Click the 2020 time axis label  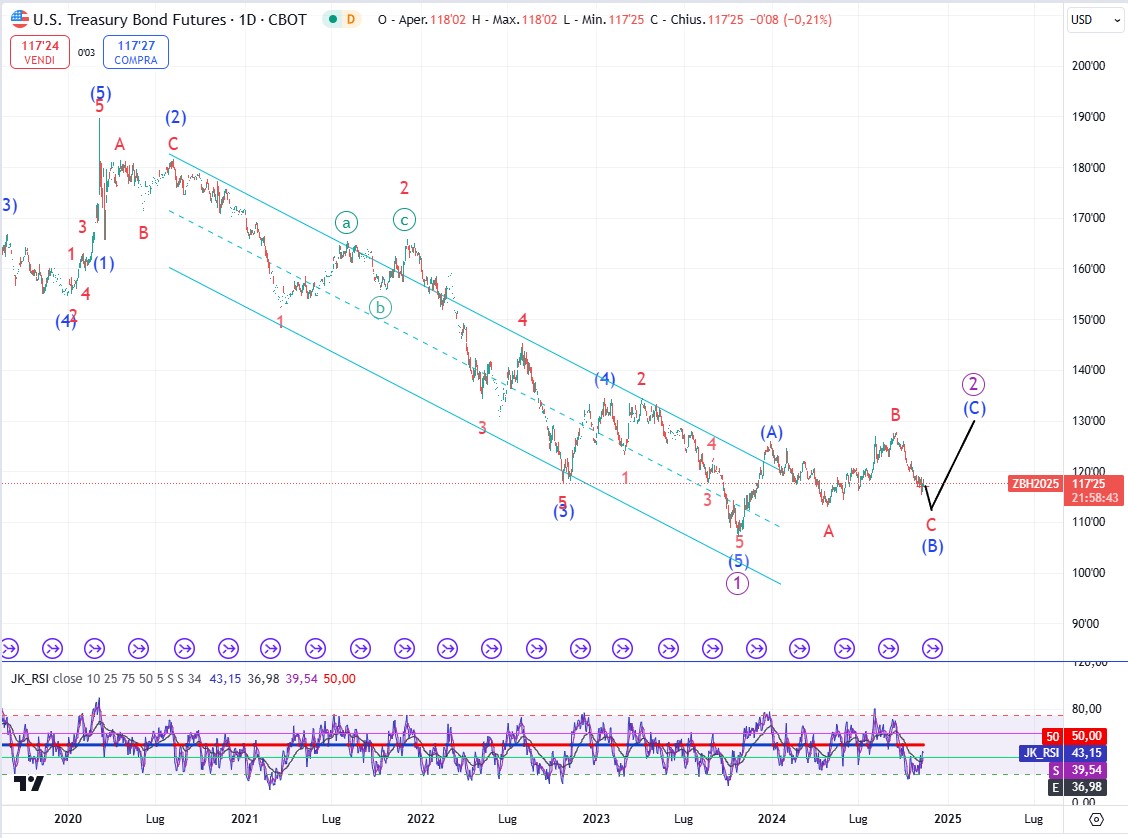point(68,819)
